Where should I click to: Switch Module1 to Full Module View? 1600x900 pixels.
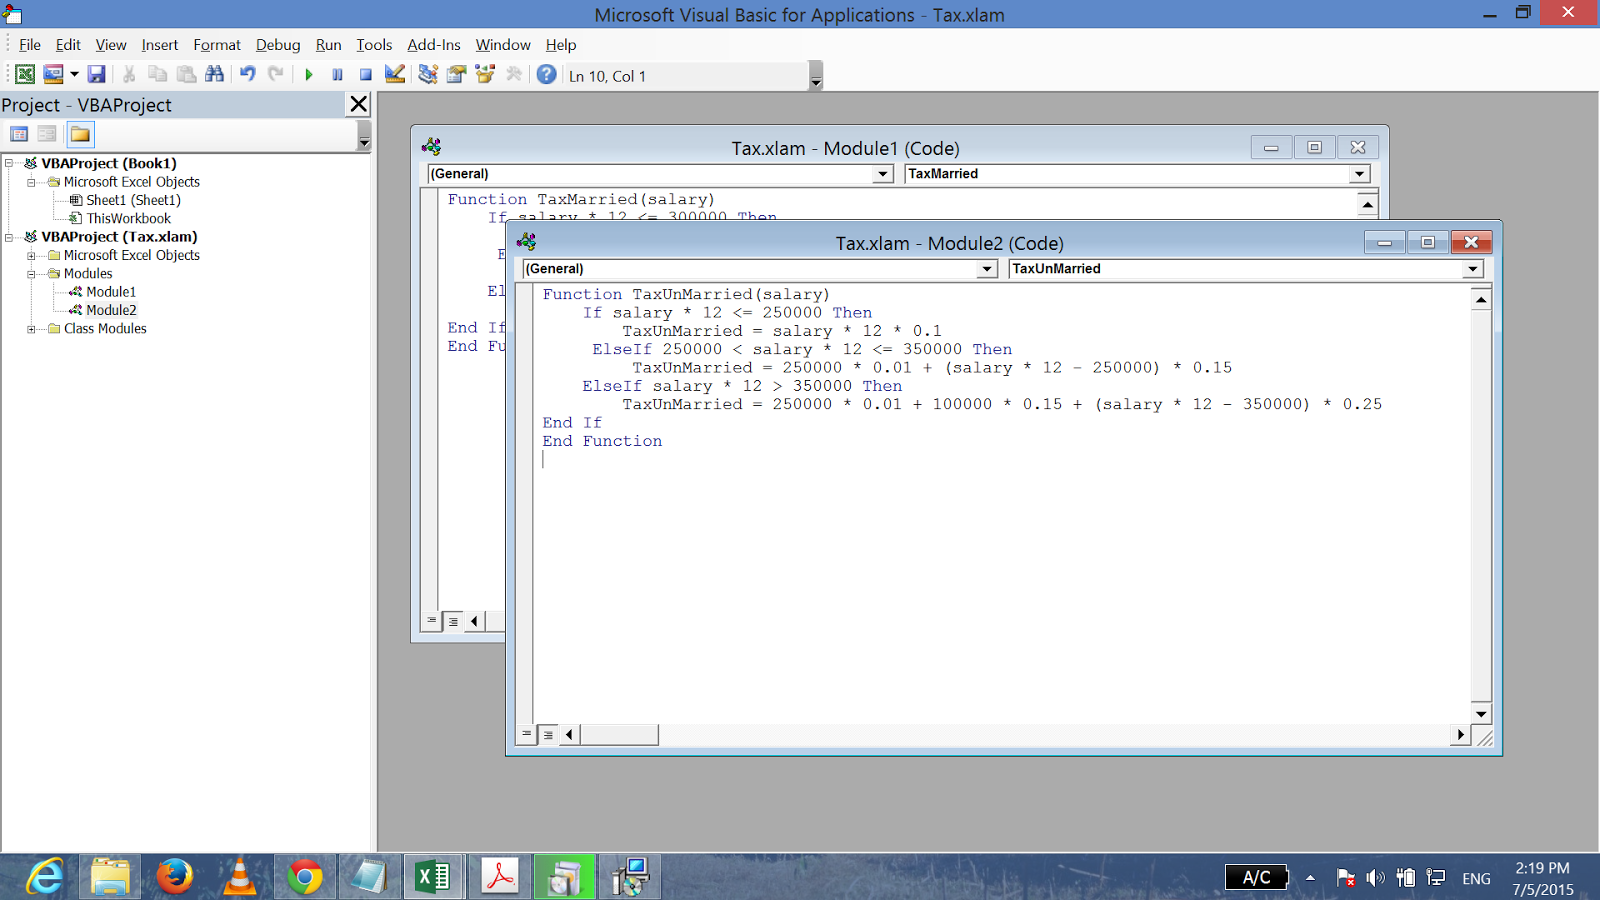click(453, 621)
